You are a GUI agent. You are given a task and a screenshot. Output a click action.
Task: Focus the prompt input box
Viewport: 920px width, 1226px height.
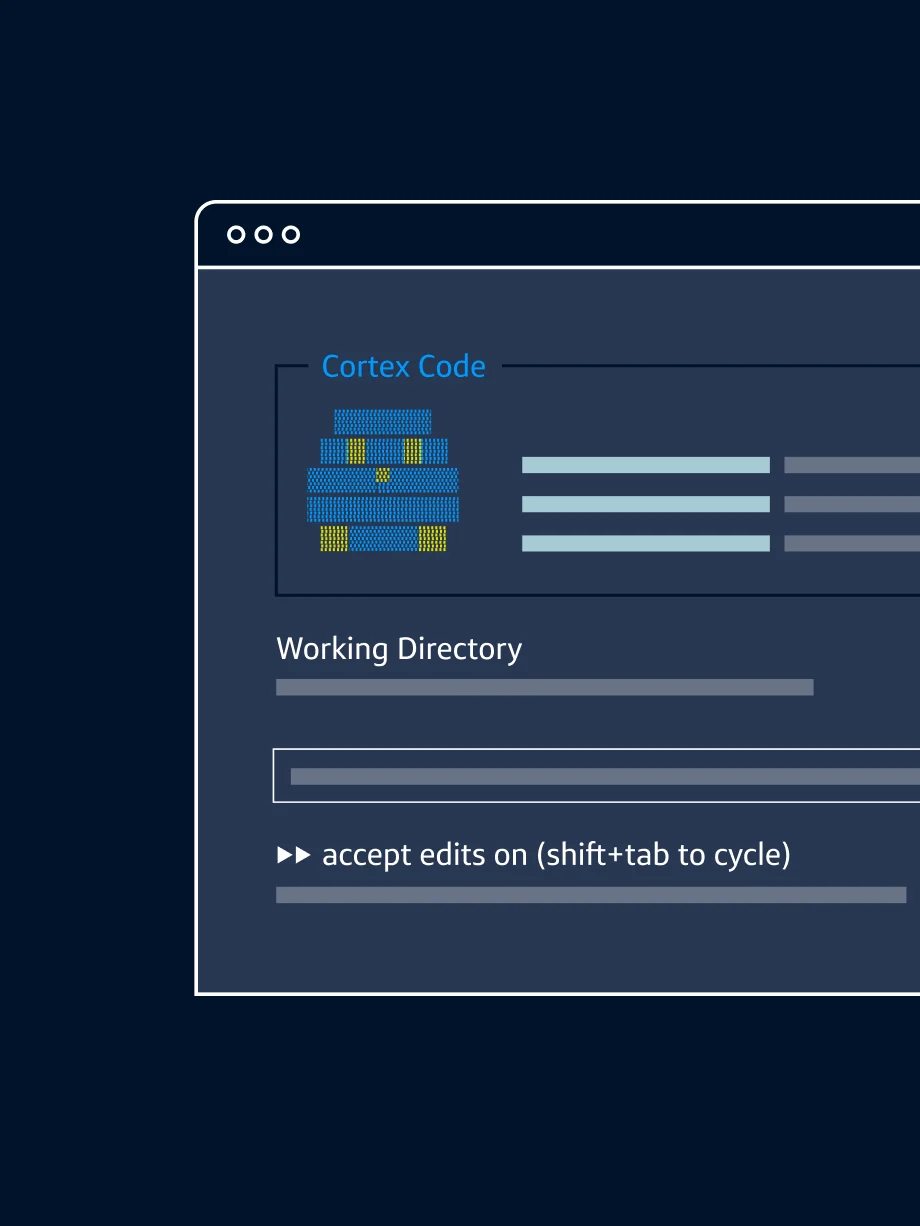pyautogui.click(x=596, y=775)
